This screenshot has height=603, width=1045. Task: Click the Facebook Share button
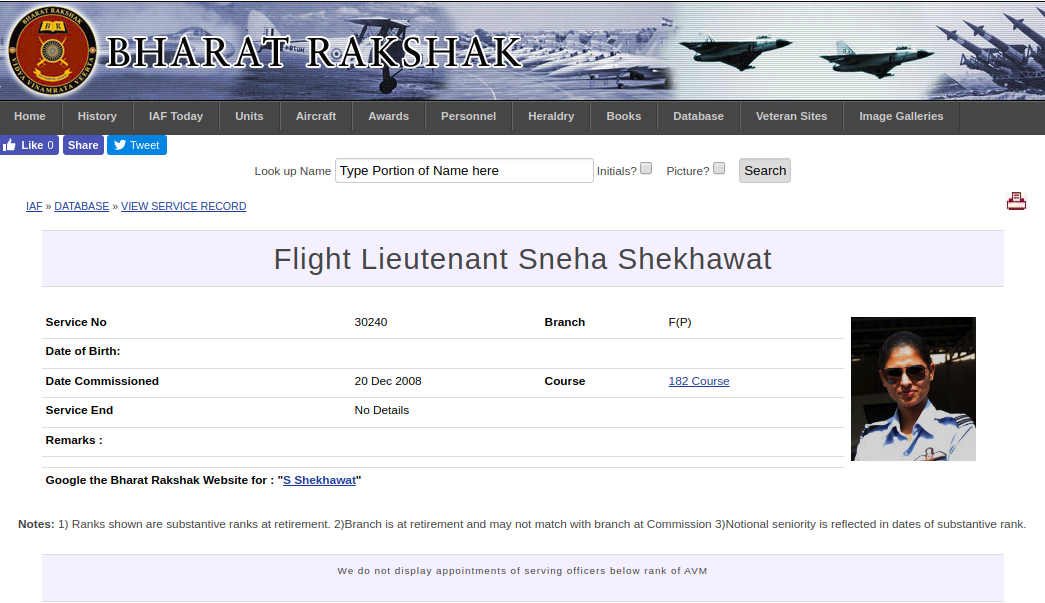click(x=83, y=145)
